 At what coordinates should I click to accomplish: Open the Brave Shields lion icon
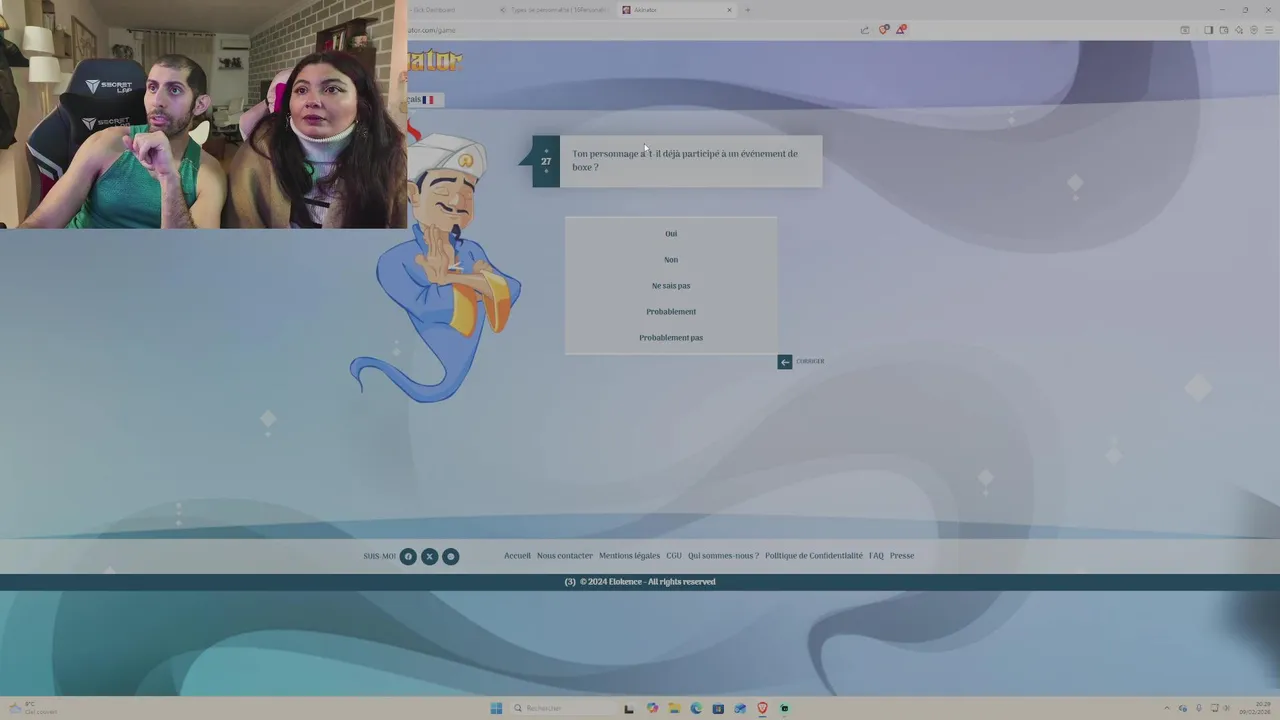[883, 30]
